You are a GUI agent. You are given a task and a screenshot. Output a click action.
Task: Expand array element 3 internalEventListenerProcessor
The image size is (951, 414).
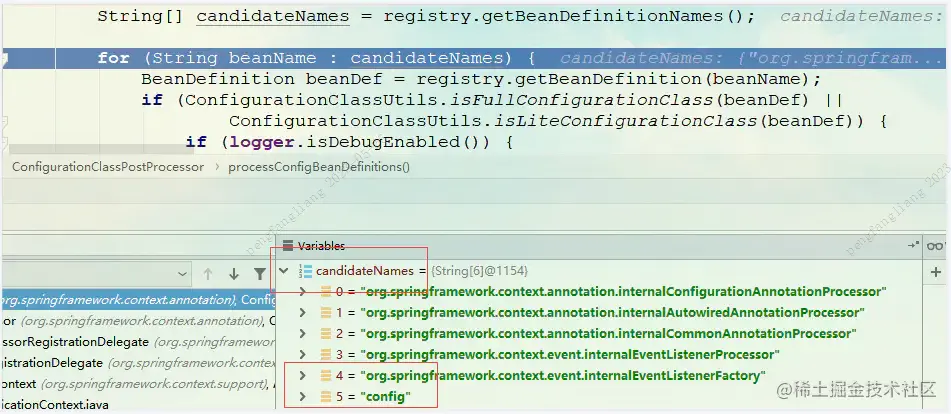coord(303,354)
